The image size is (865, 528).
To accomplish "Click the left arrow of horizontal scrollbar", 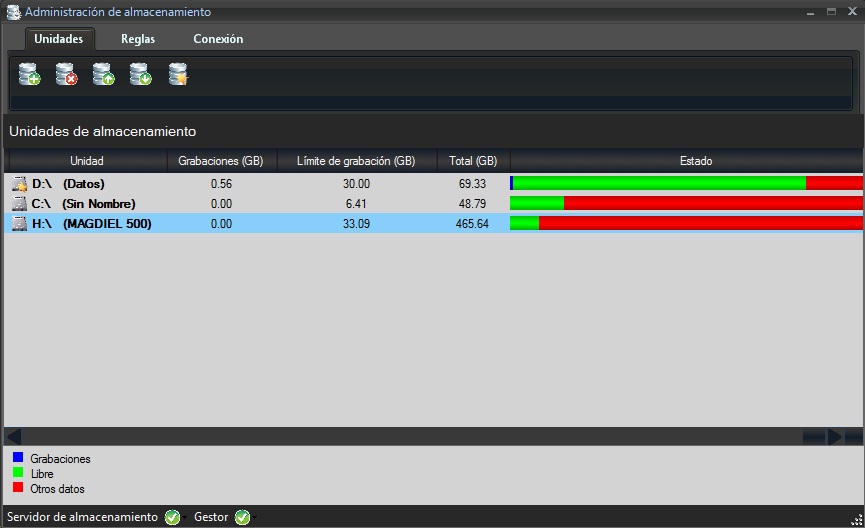I will click(14, 437).
